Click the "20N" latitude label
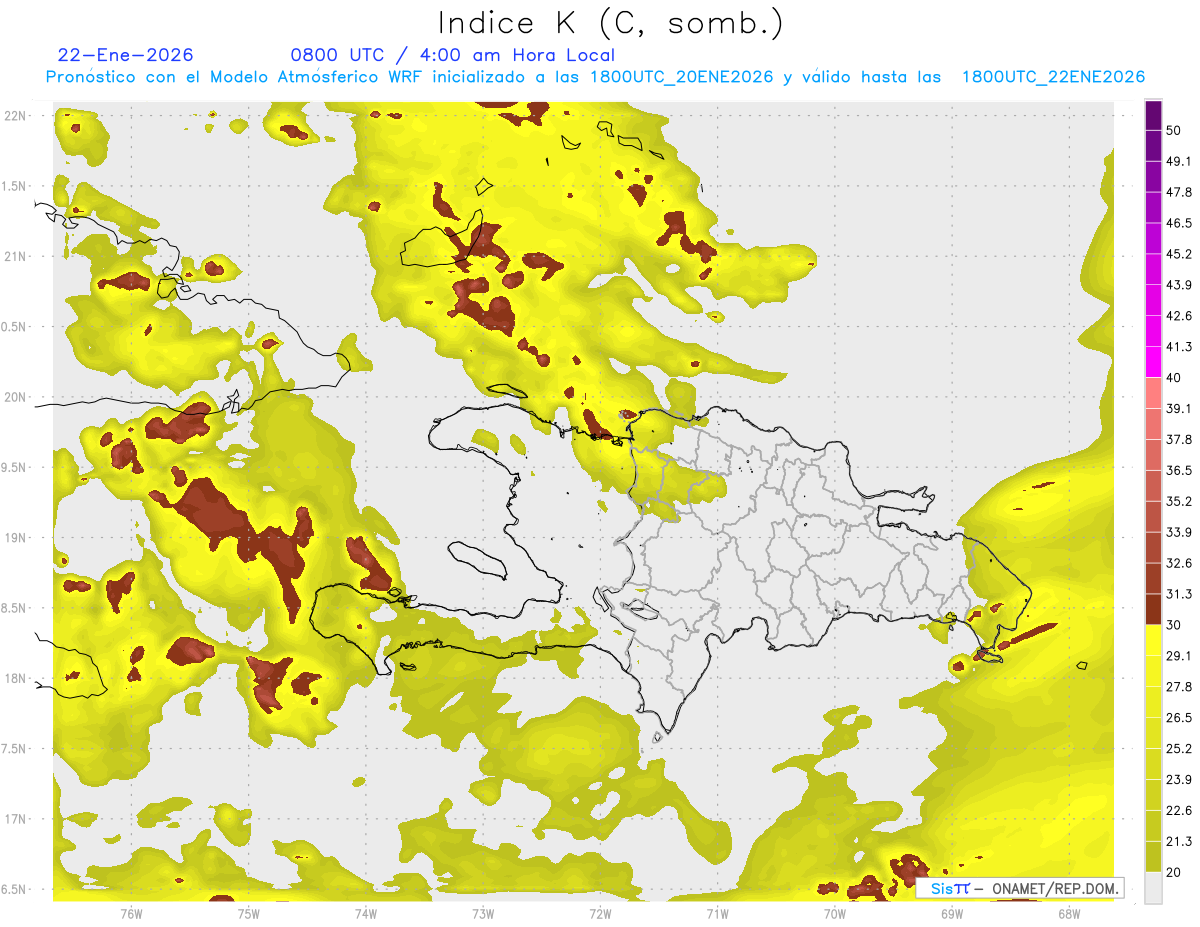The height and width of the screenshot is (927, 1200). click(16, 397)
